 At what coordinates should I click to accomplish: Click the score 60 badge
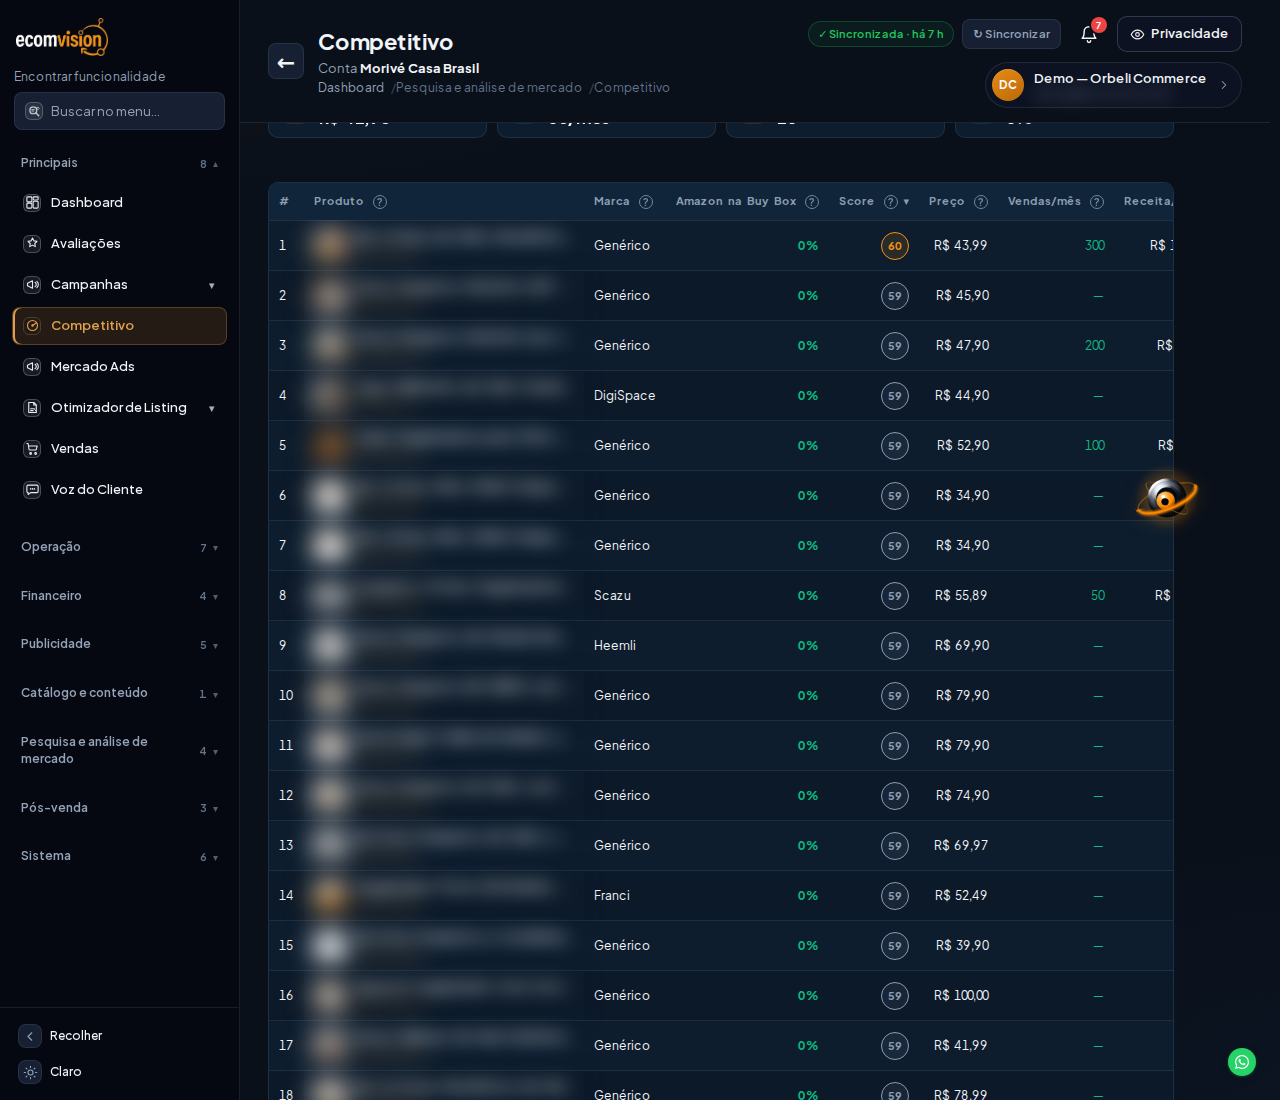895,246
